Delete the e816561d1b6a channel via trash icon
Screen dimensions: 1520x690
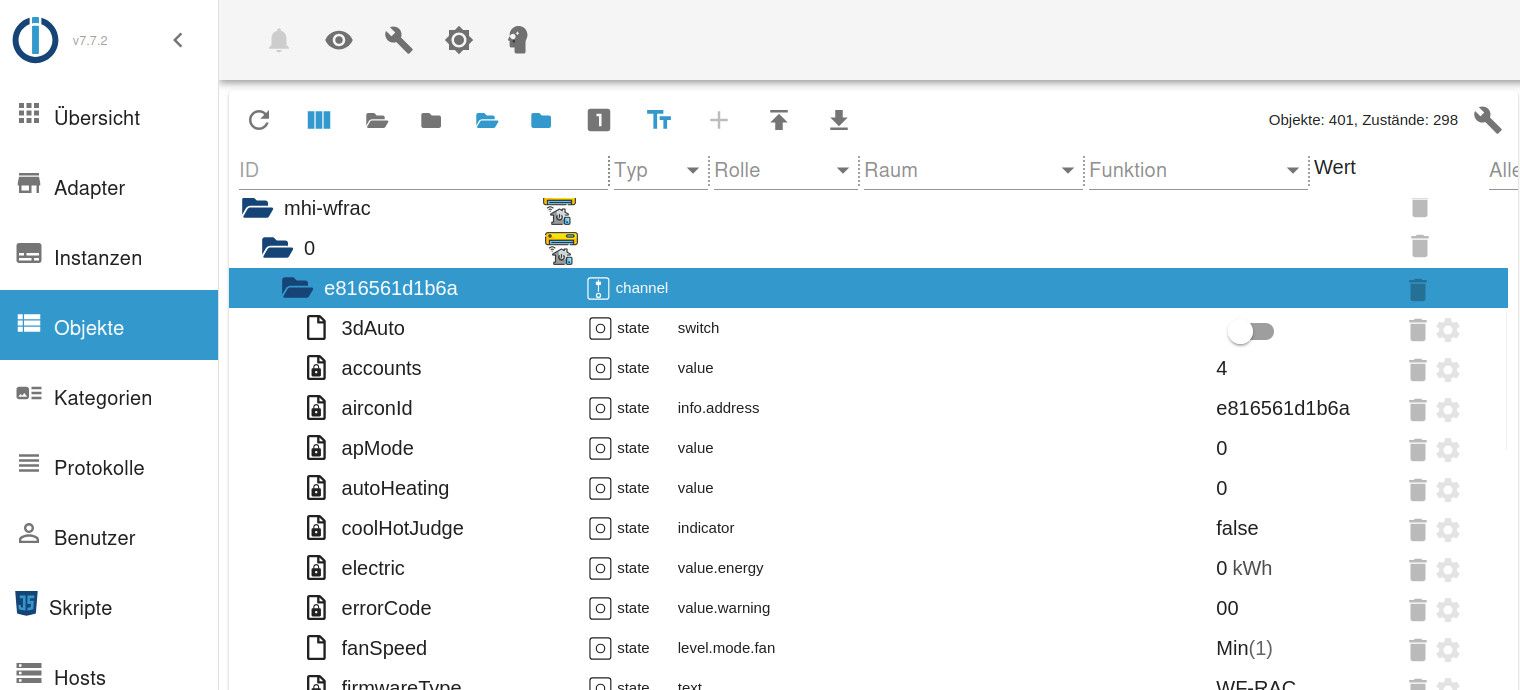click(1417, 290)
